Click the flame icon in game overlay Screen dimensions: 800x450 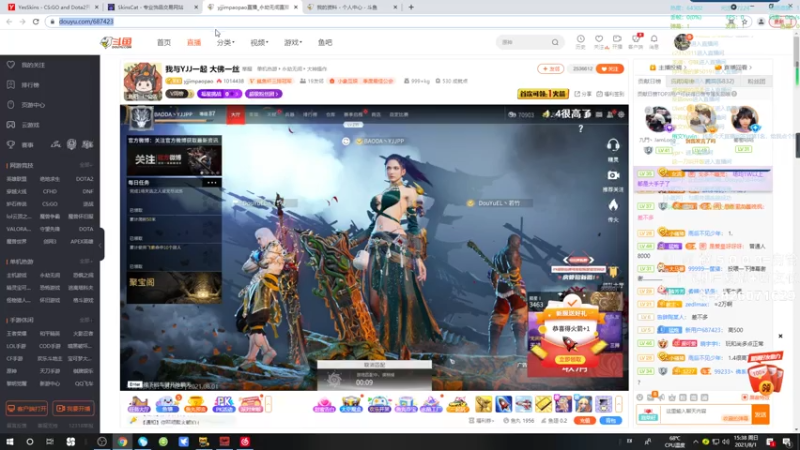point(613,205)
